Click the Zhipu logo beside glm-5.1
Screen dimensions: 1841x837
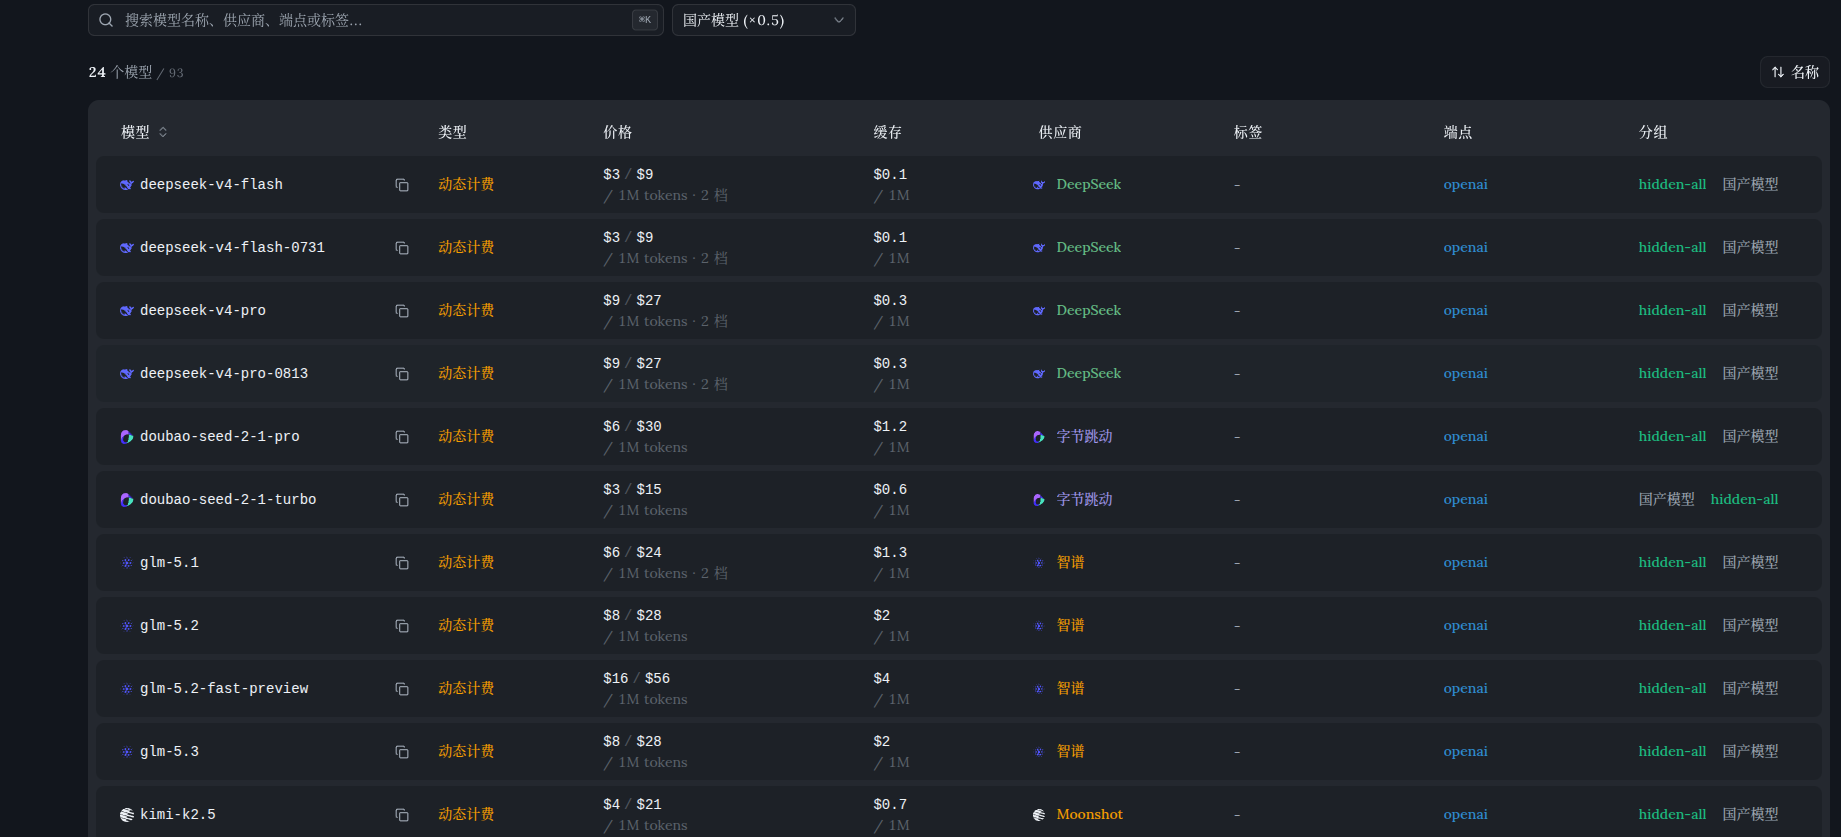(x=127, y=563)
